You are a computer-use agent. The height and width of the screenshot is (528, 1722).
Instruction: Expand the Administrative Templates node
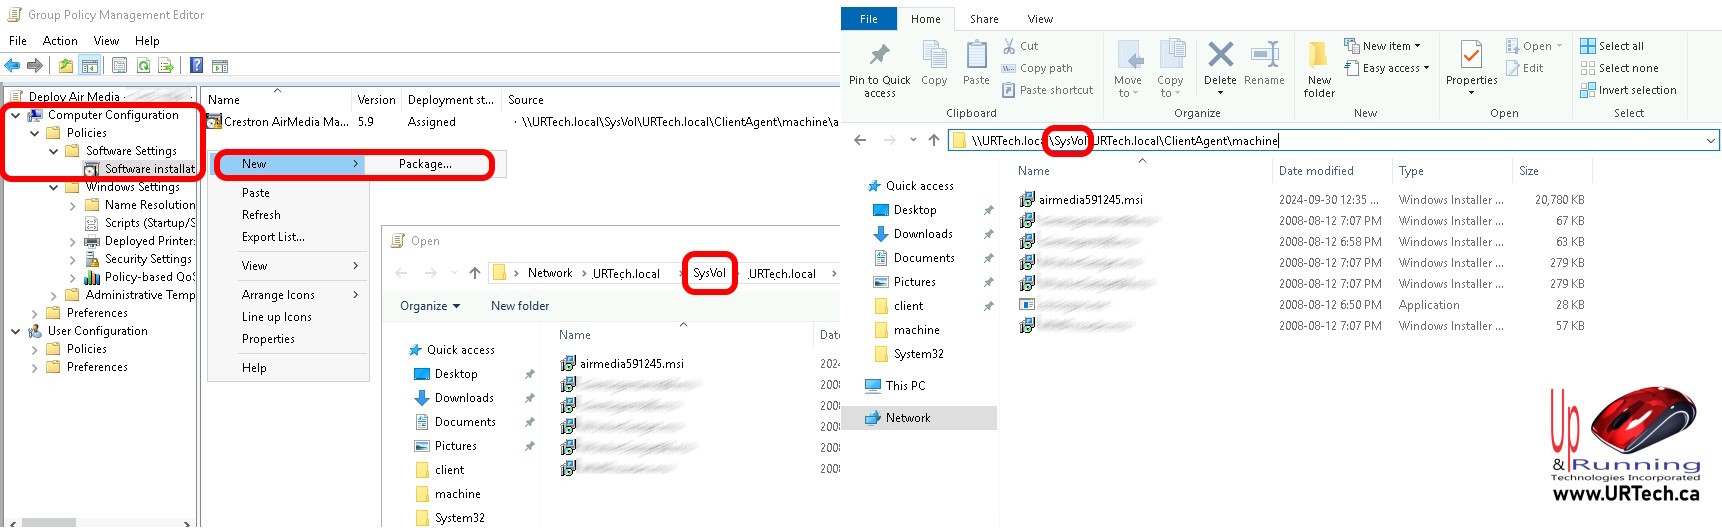point(53,296)
